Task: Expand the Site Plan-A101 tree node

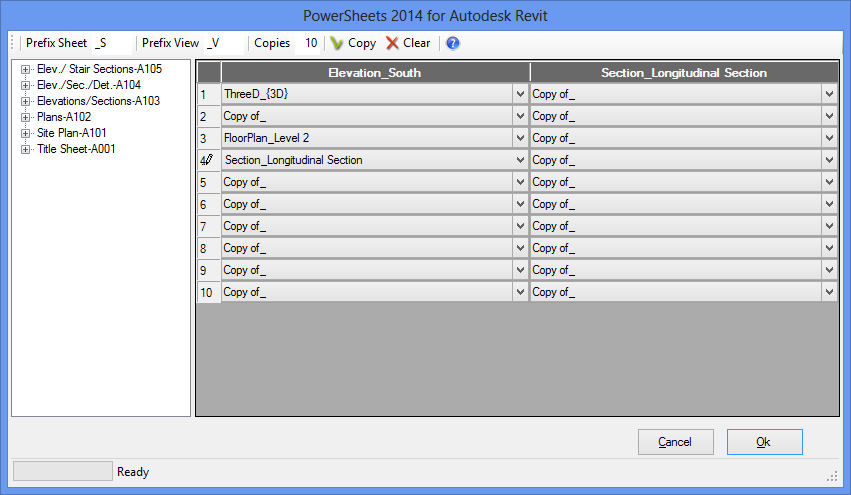Action: click(x=25, y=133)
